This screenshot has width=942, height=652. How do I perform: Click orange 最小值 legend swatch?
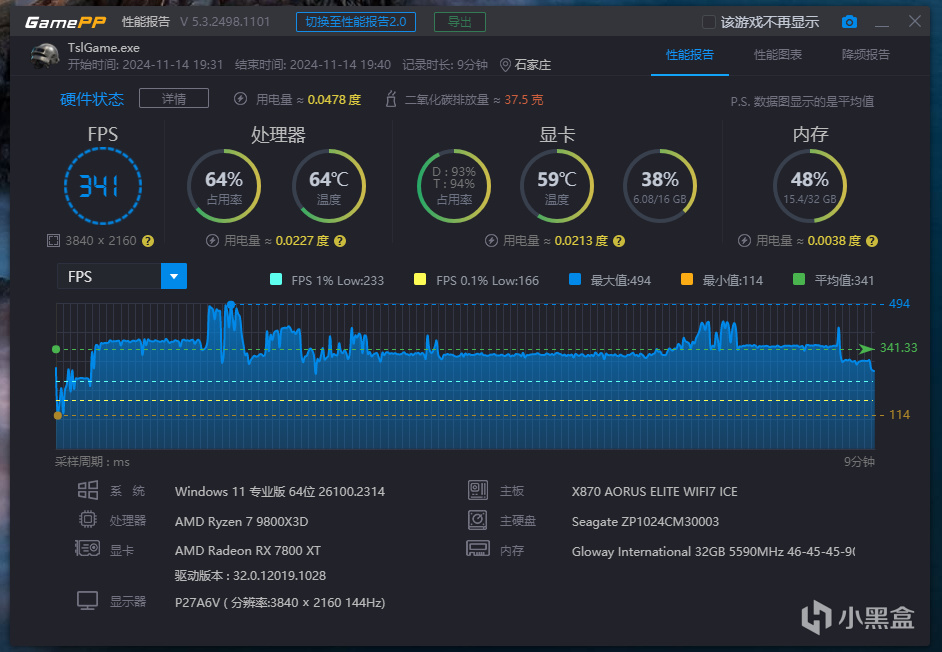point(687,279)
